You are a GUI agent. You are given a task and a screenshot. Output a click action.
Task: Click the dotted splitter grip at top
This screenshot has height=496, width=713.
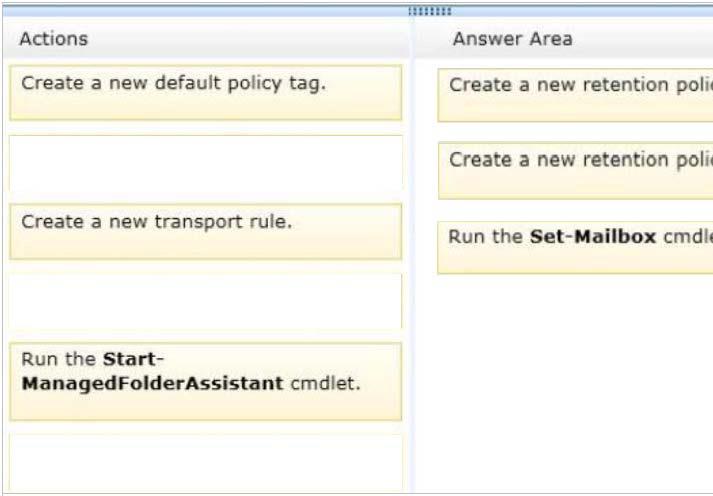[430, 11]
